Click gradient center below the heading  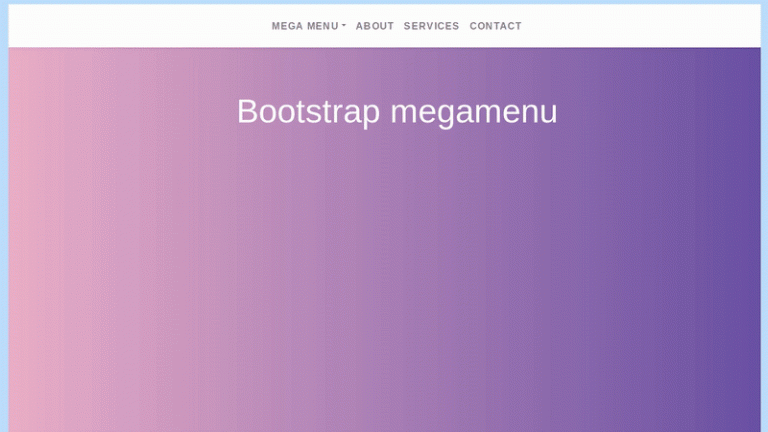[396, 260]
